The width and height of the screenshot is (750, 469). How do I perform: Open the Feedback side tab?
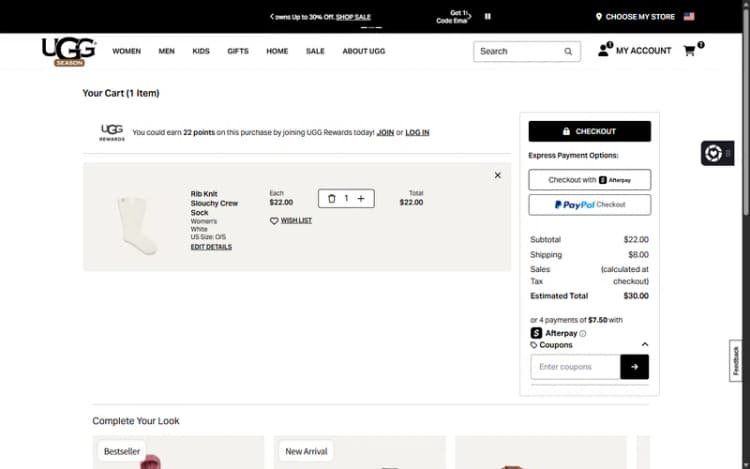tap(736, 360)
